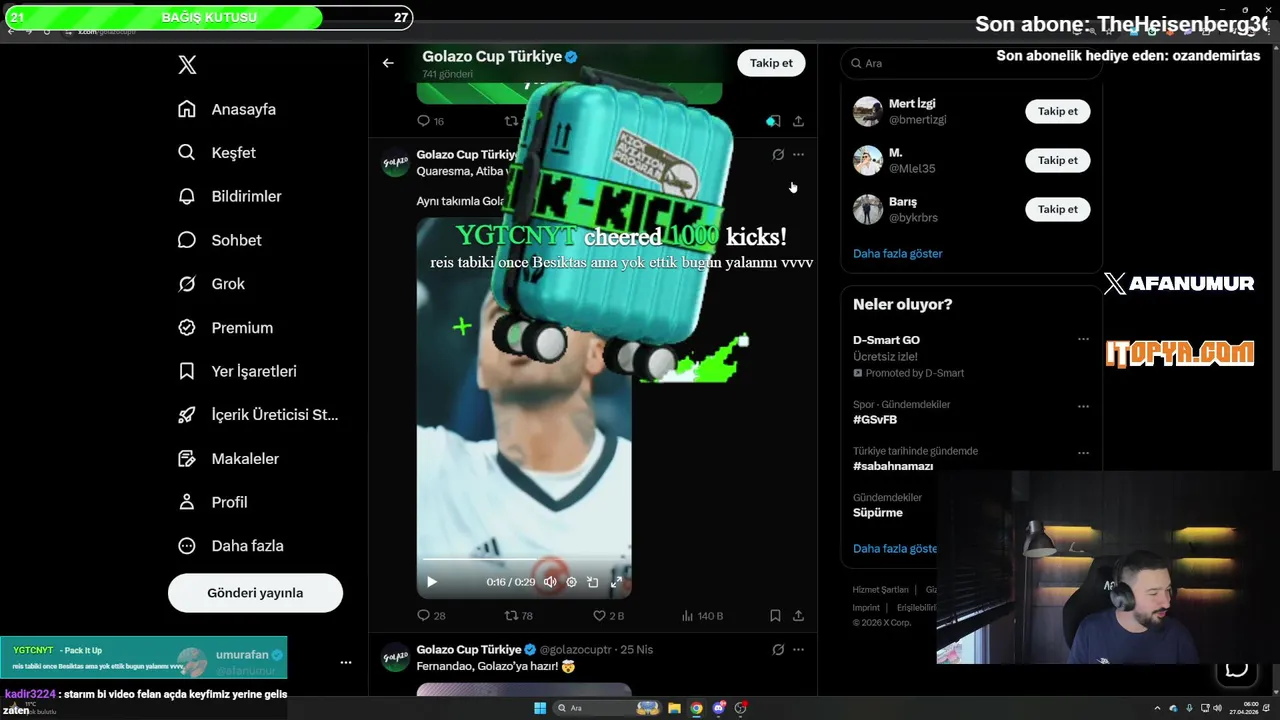Screen dimensions: 1280x720
Task: Play the video in the post
Action: 432,582
